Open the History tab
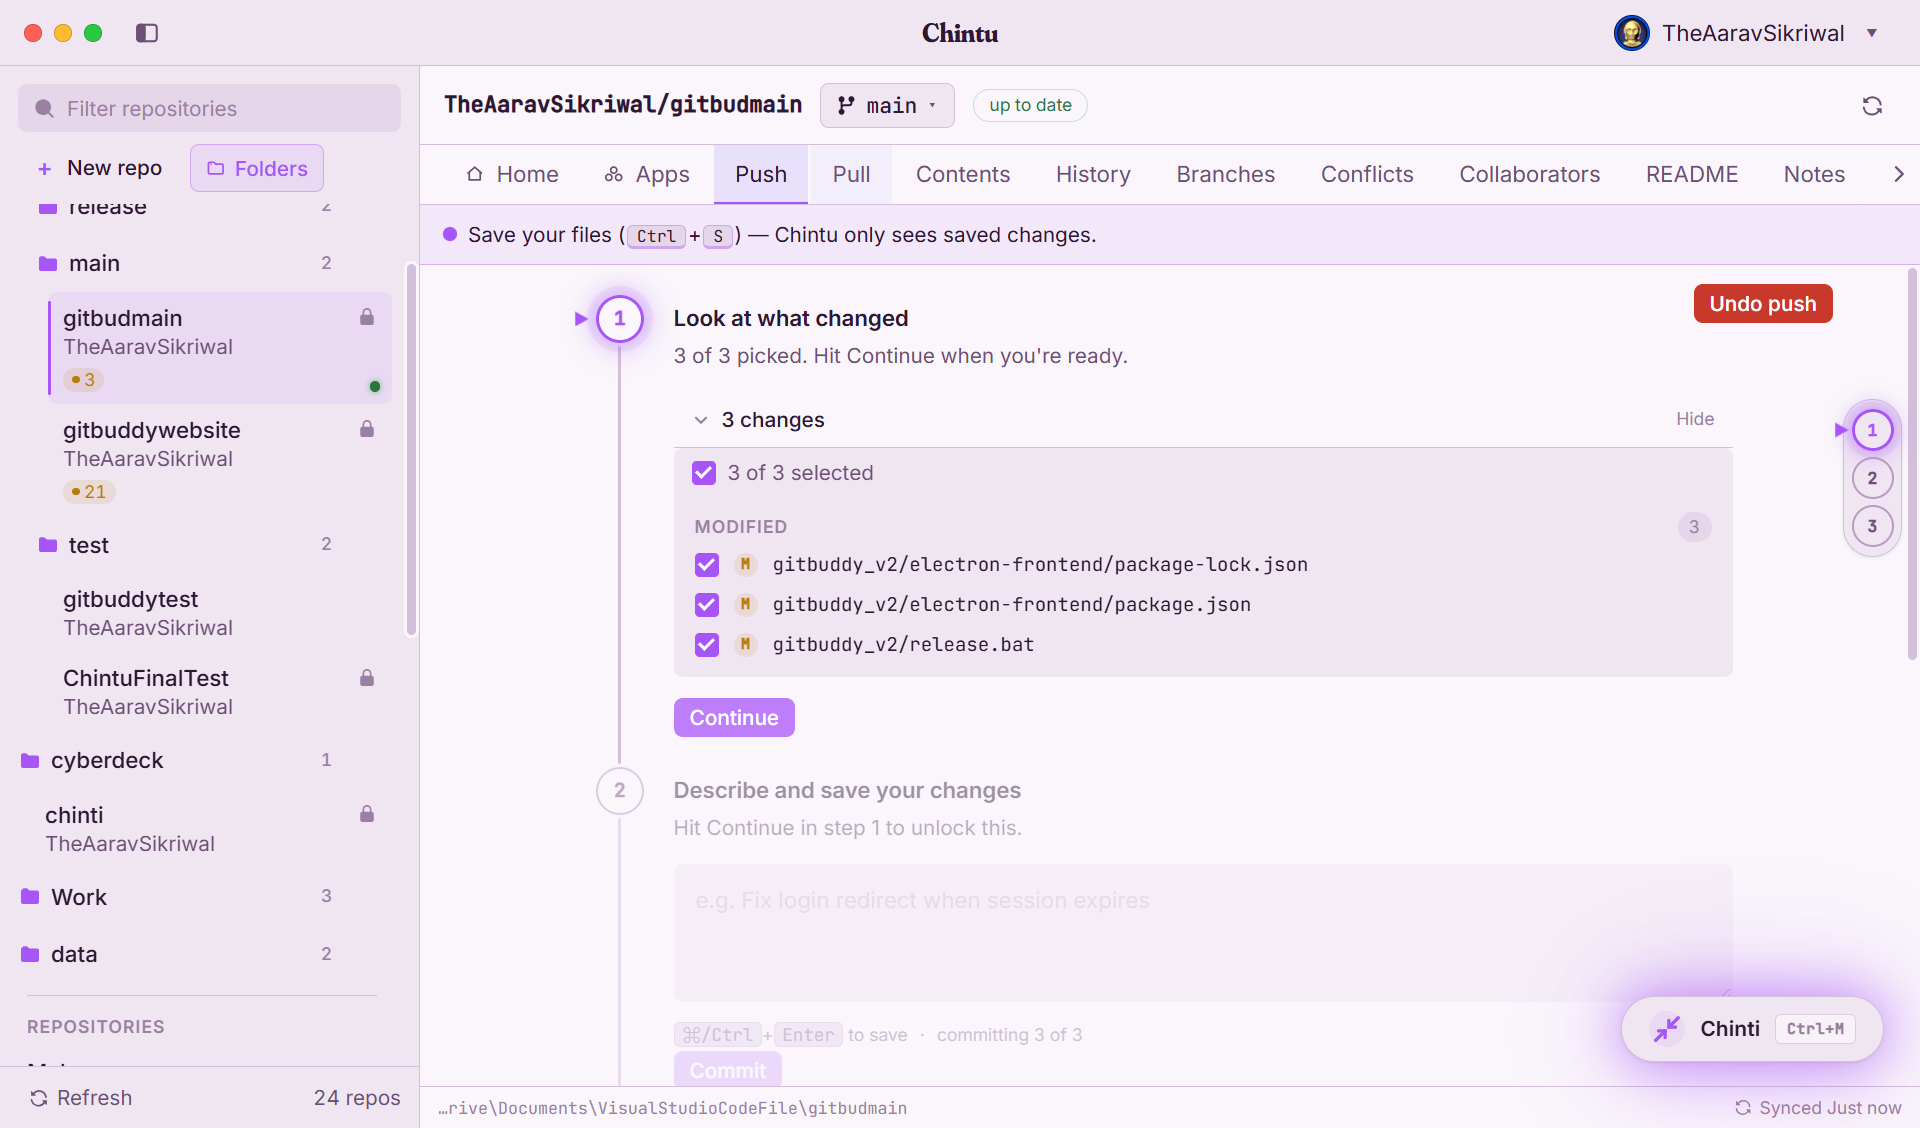Viewport: 1920px width, 1128px height. pyautogui.click(x=1093, y=174)
